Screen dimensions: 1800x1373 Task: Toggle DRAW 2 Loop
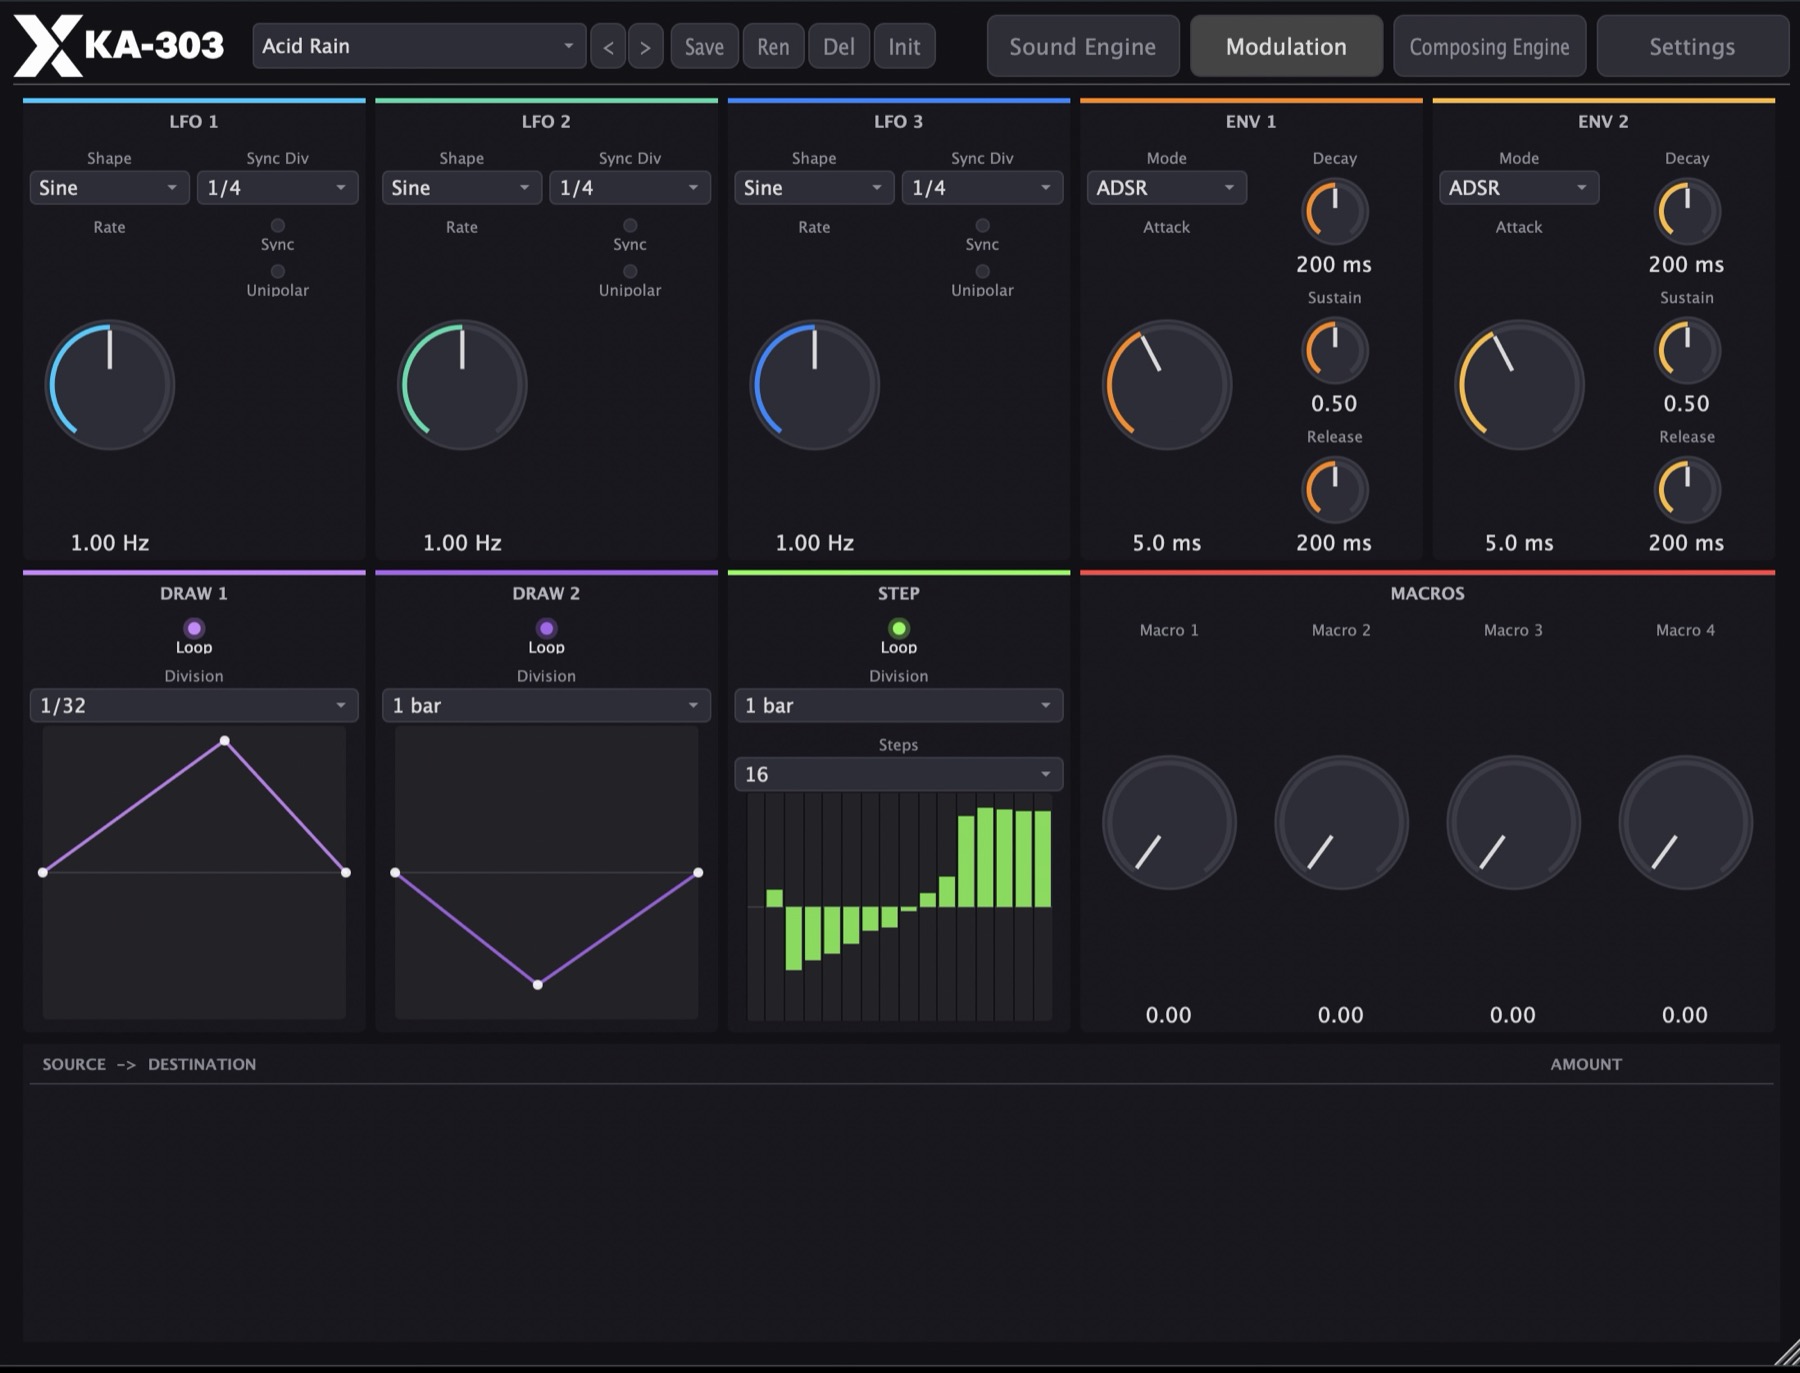pyautogui.click(x=546, y=628)
